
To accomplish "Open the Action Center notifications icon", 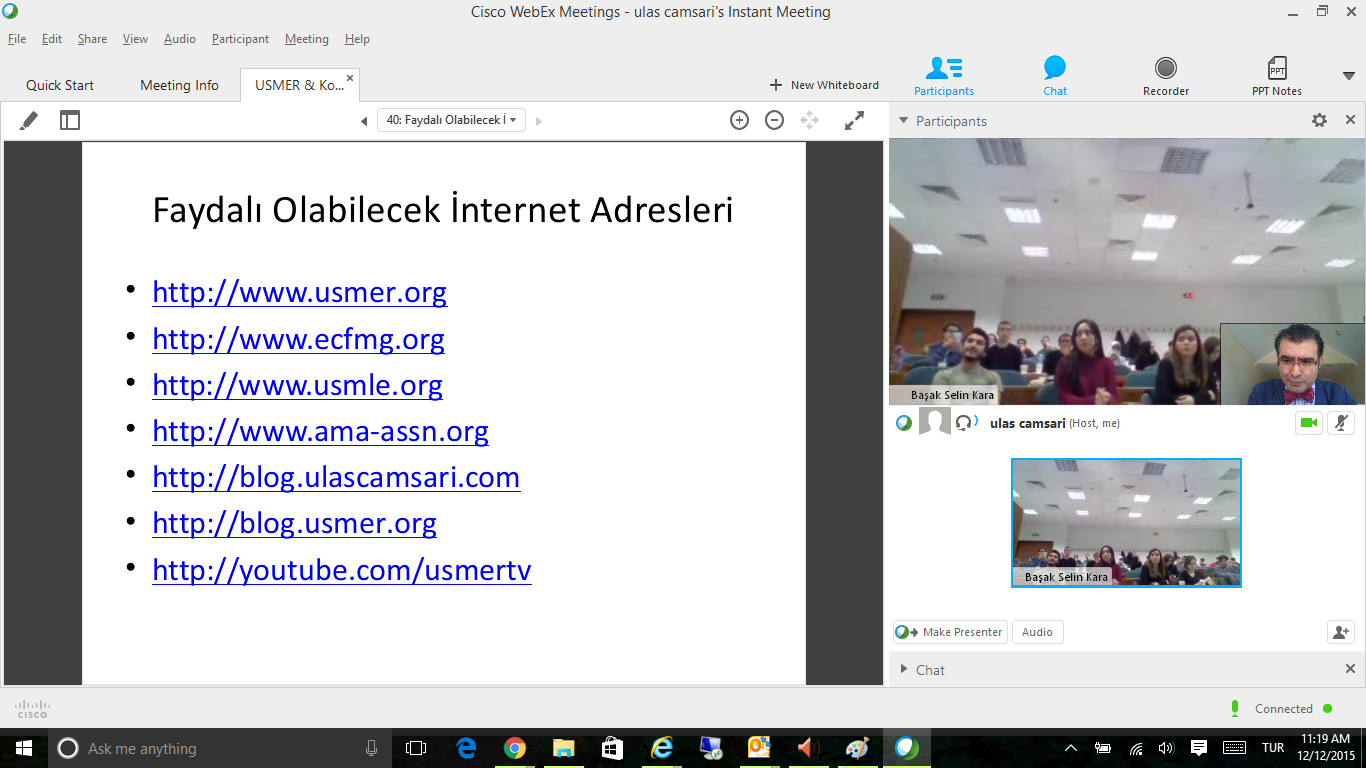I will point(1199,748).
